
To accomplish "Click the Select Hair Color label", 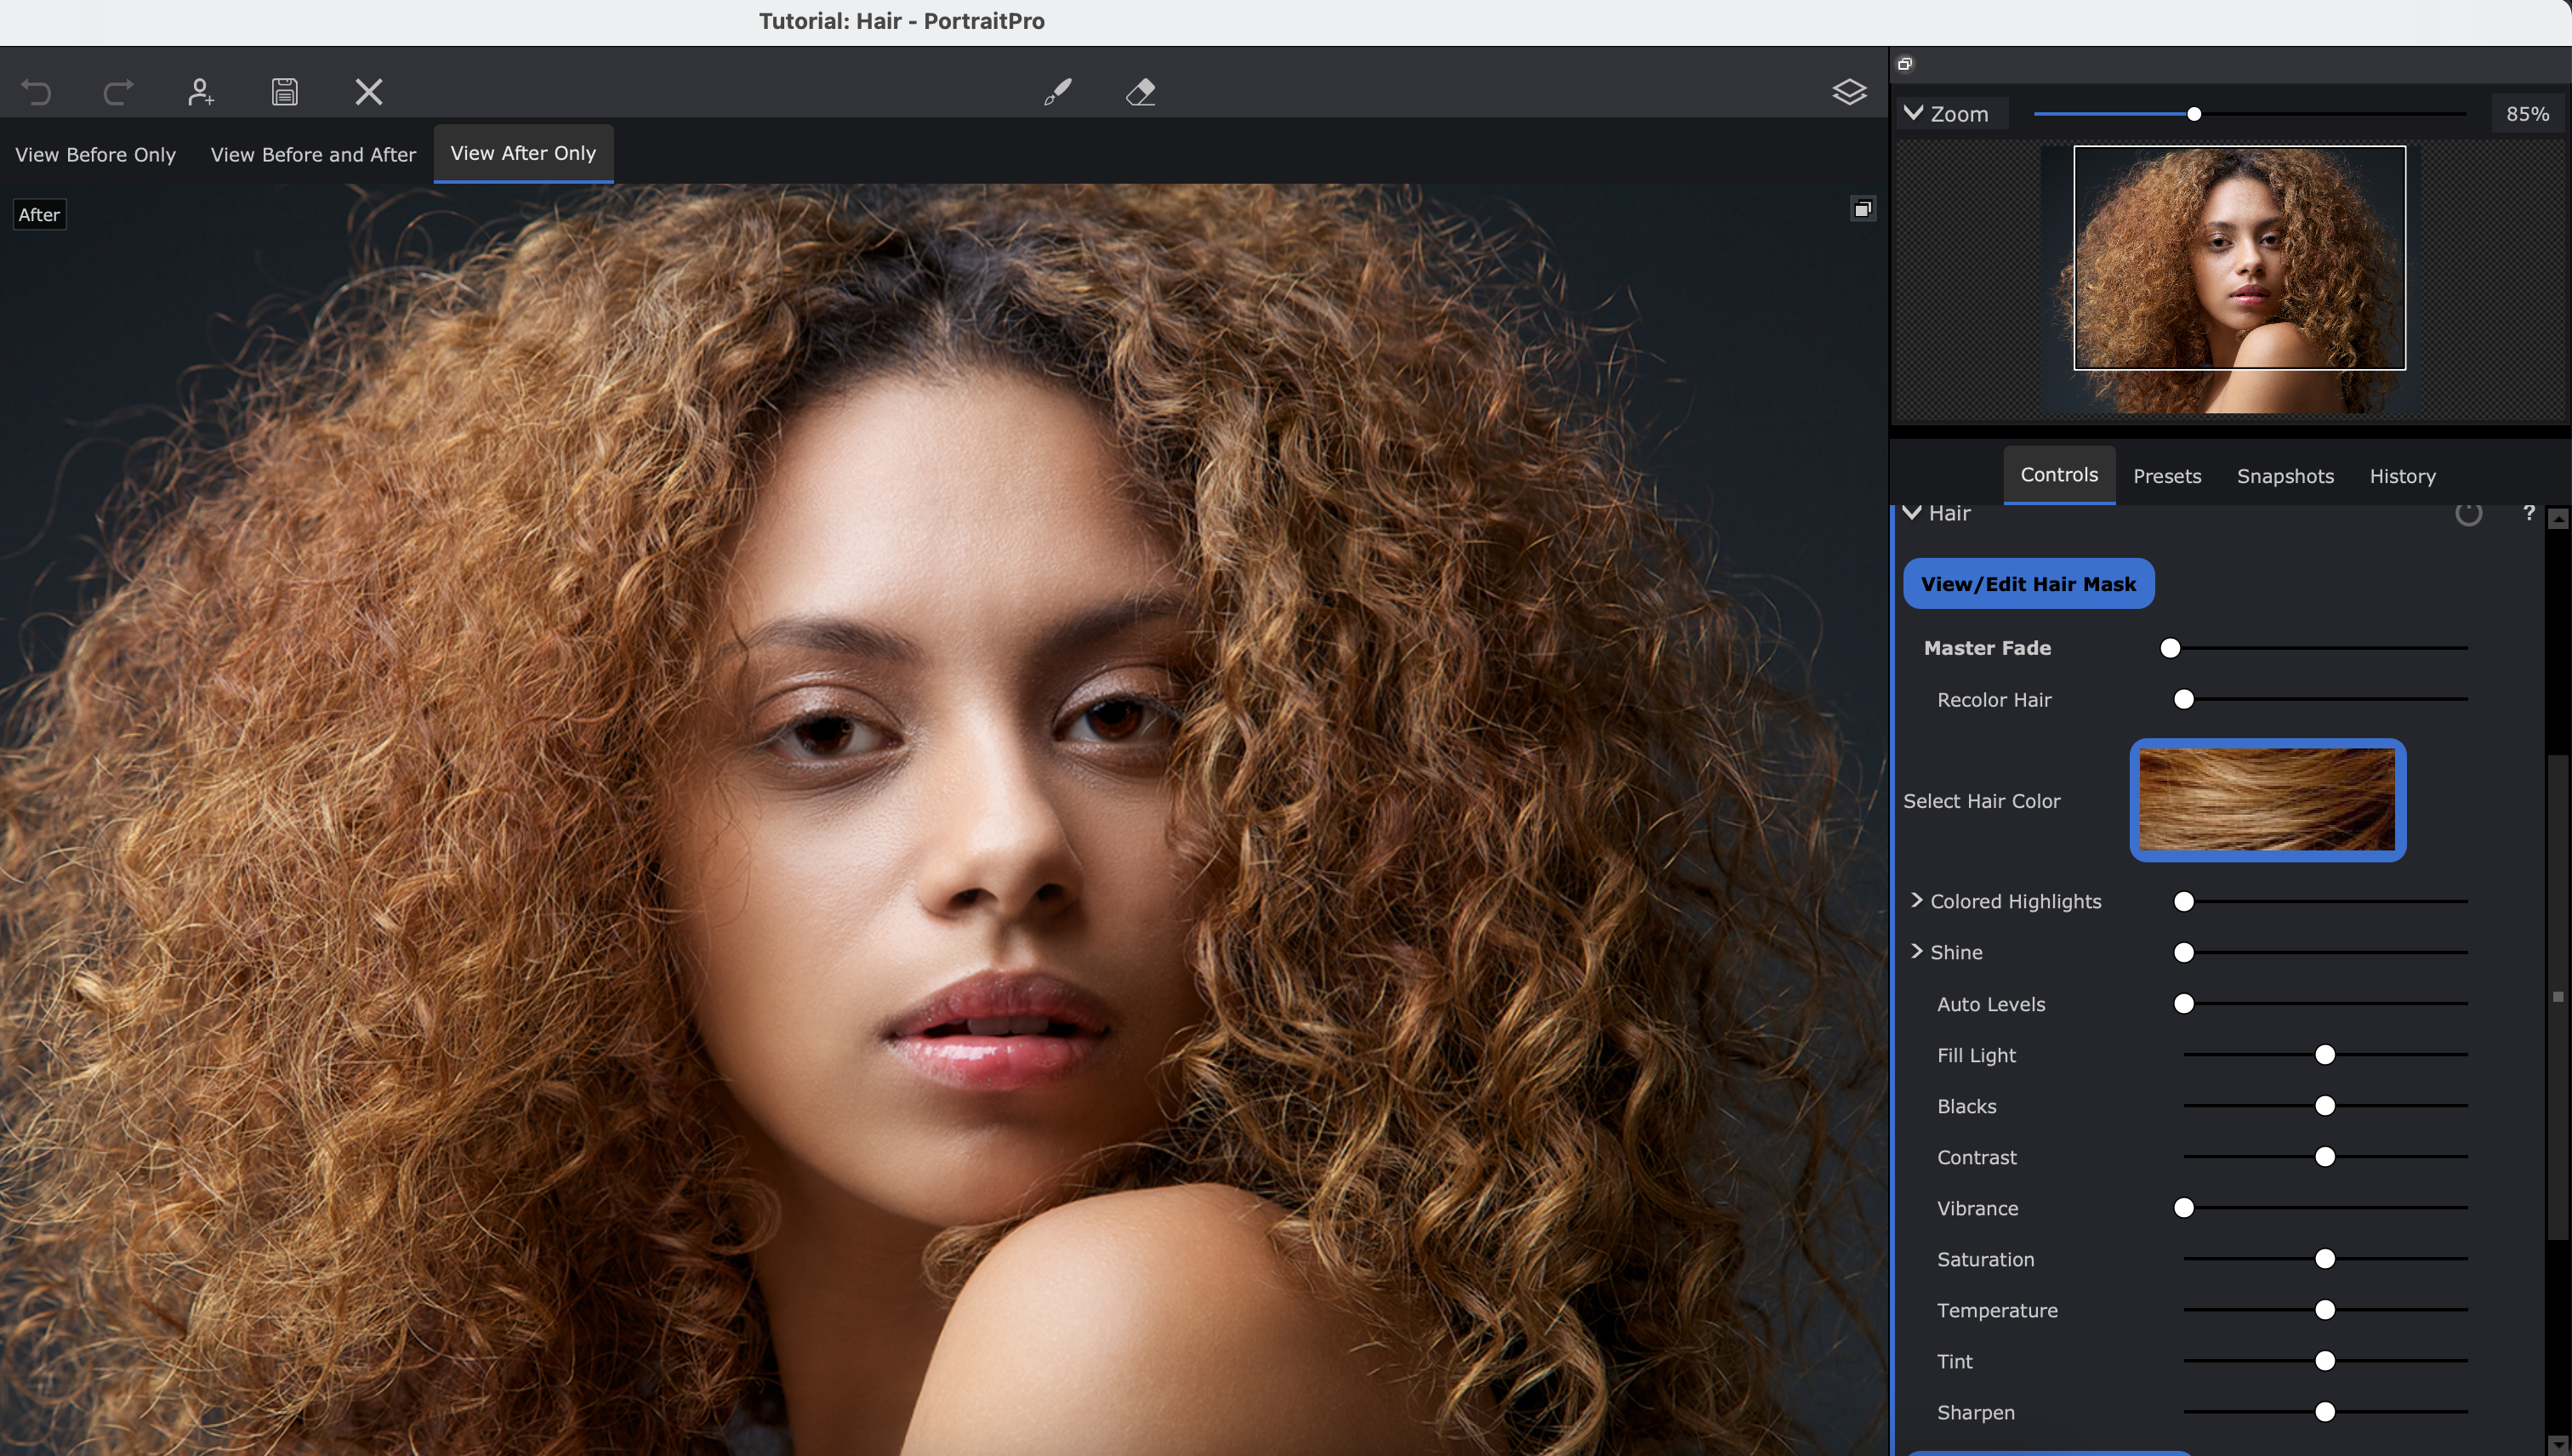I will click(1981, 801).
